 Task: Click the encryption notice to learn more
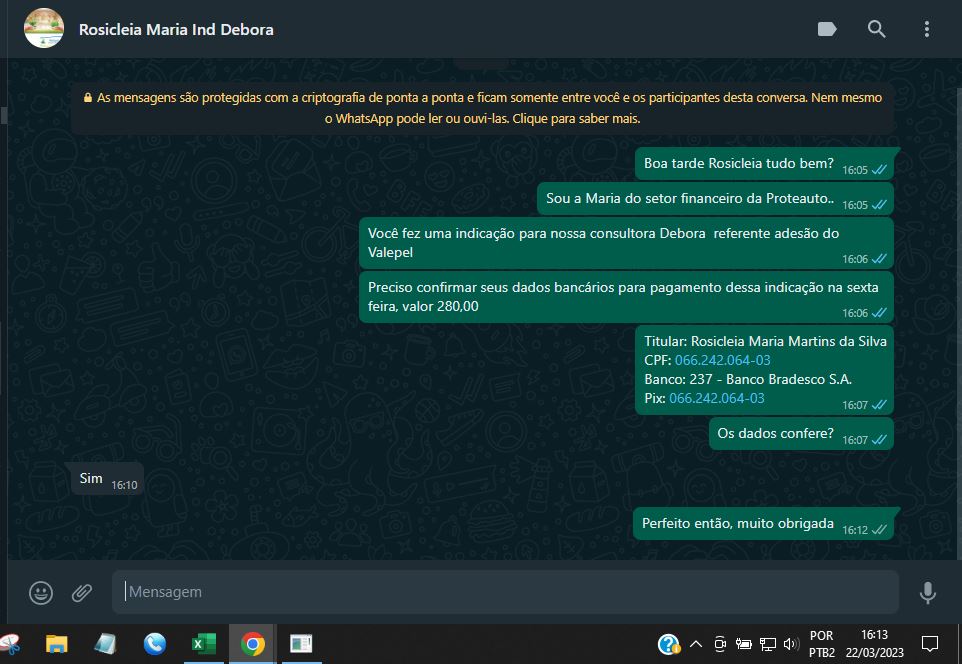pos(482,108)
